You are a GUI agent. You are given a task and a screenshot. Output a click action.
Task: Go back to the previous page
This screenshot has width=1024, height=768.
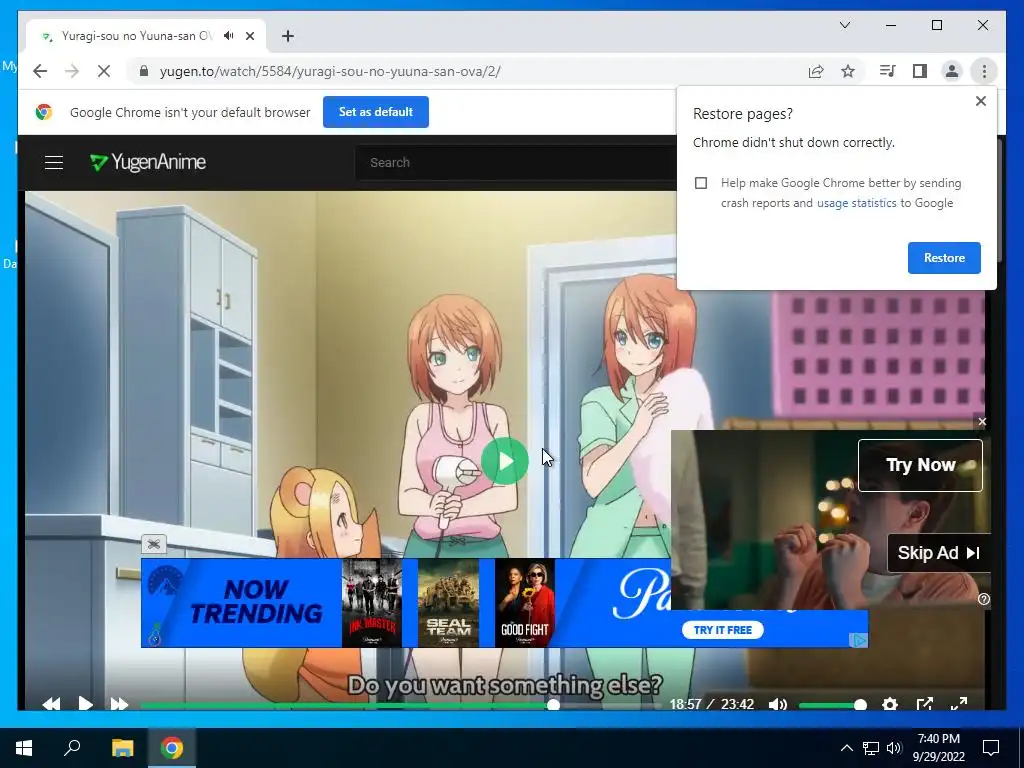[x=40, y=71]
